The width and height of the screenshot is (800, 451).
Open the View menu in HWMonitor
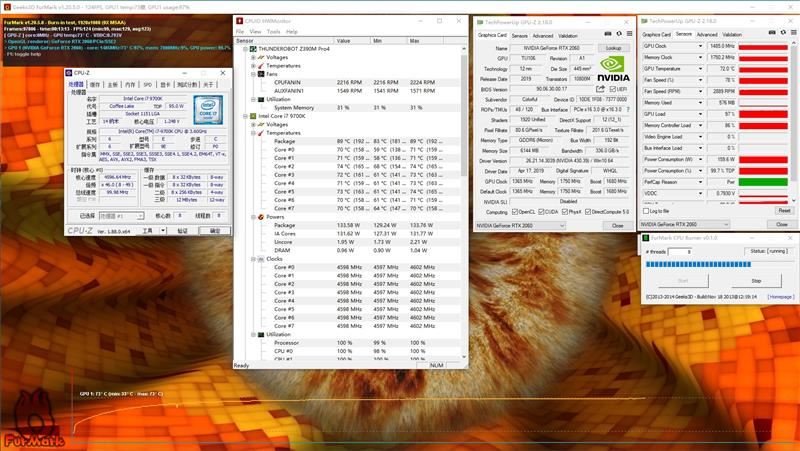[255, 32]
